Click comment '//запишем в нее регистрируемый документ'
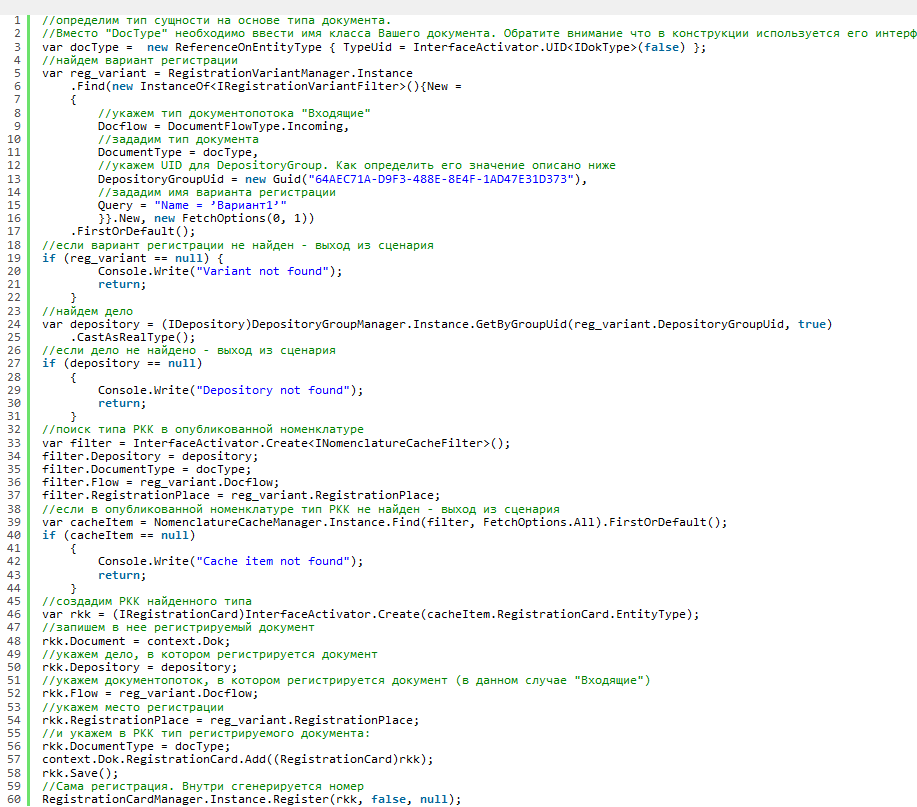Viewport: 917px width, 807px height. [x=178, y=627]
